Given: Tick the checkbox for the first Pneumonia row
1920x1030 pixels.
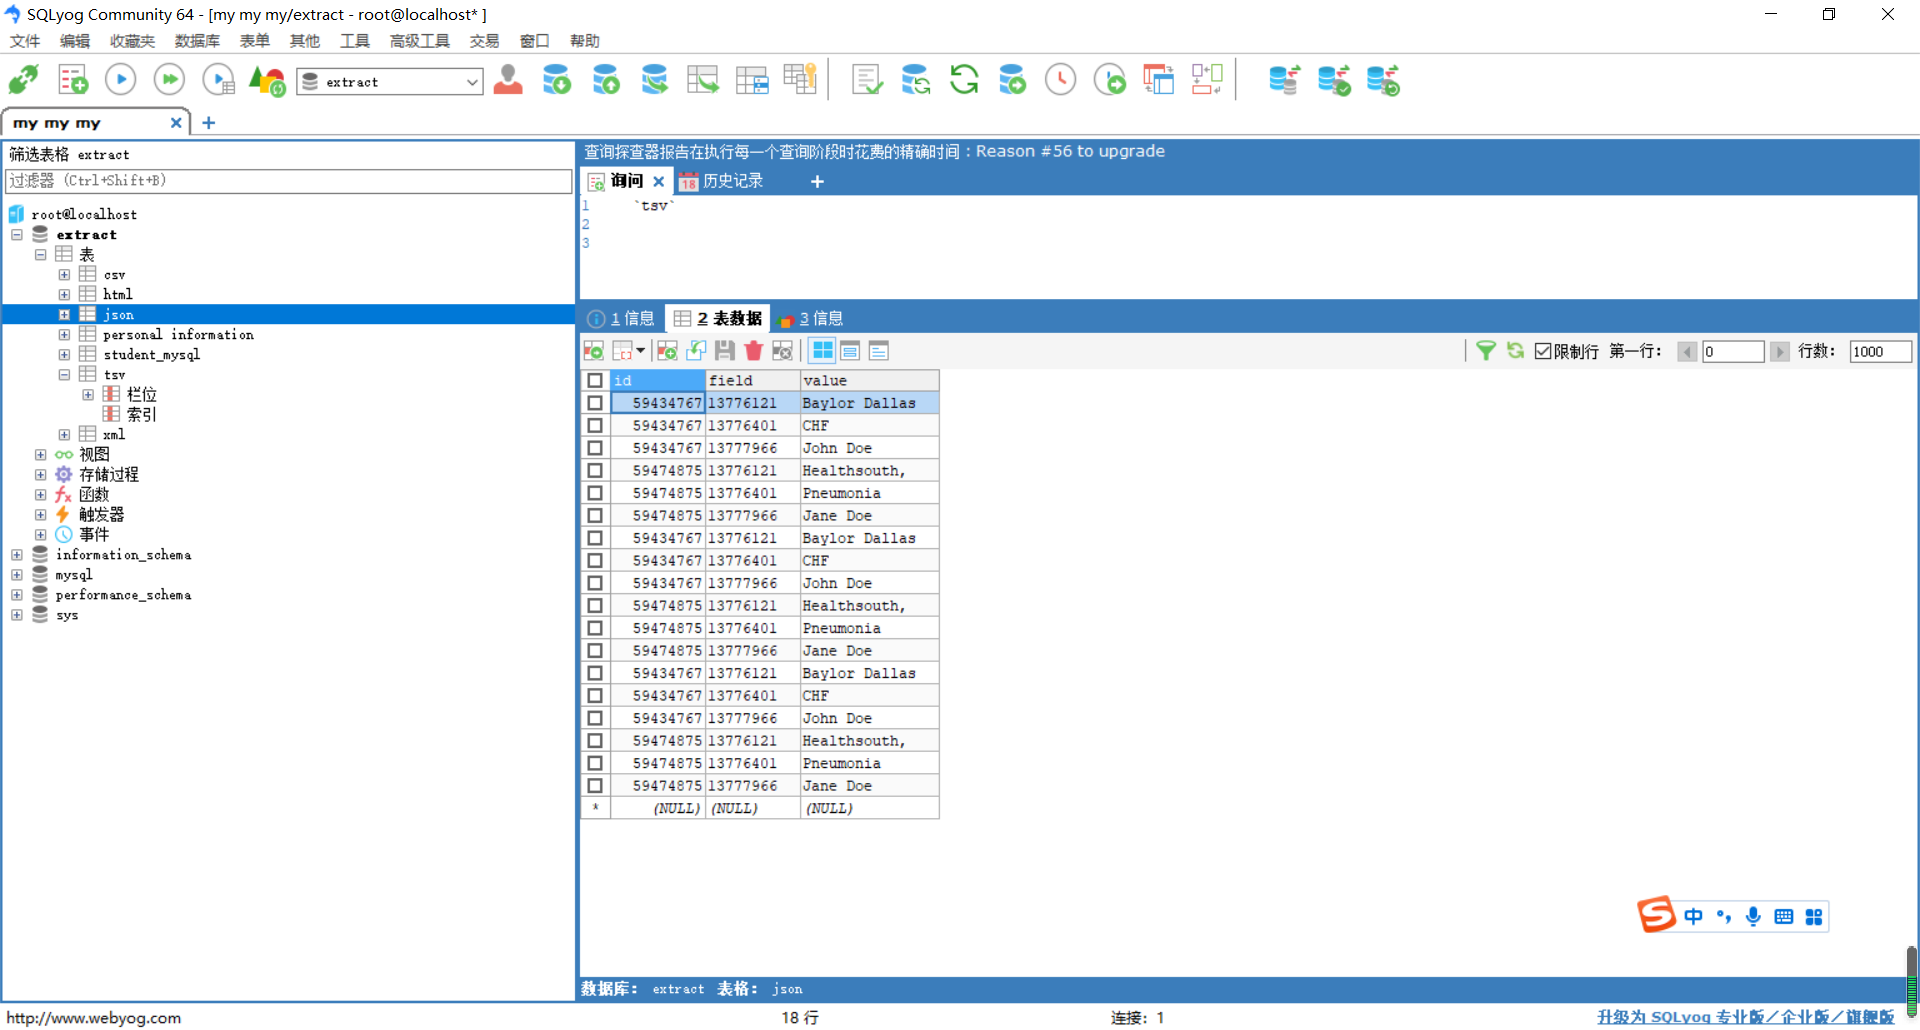Looking at the screenshot, I should click(595, 493).
